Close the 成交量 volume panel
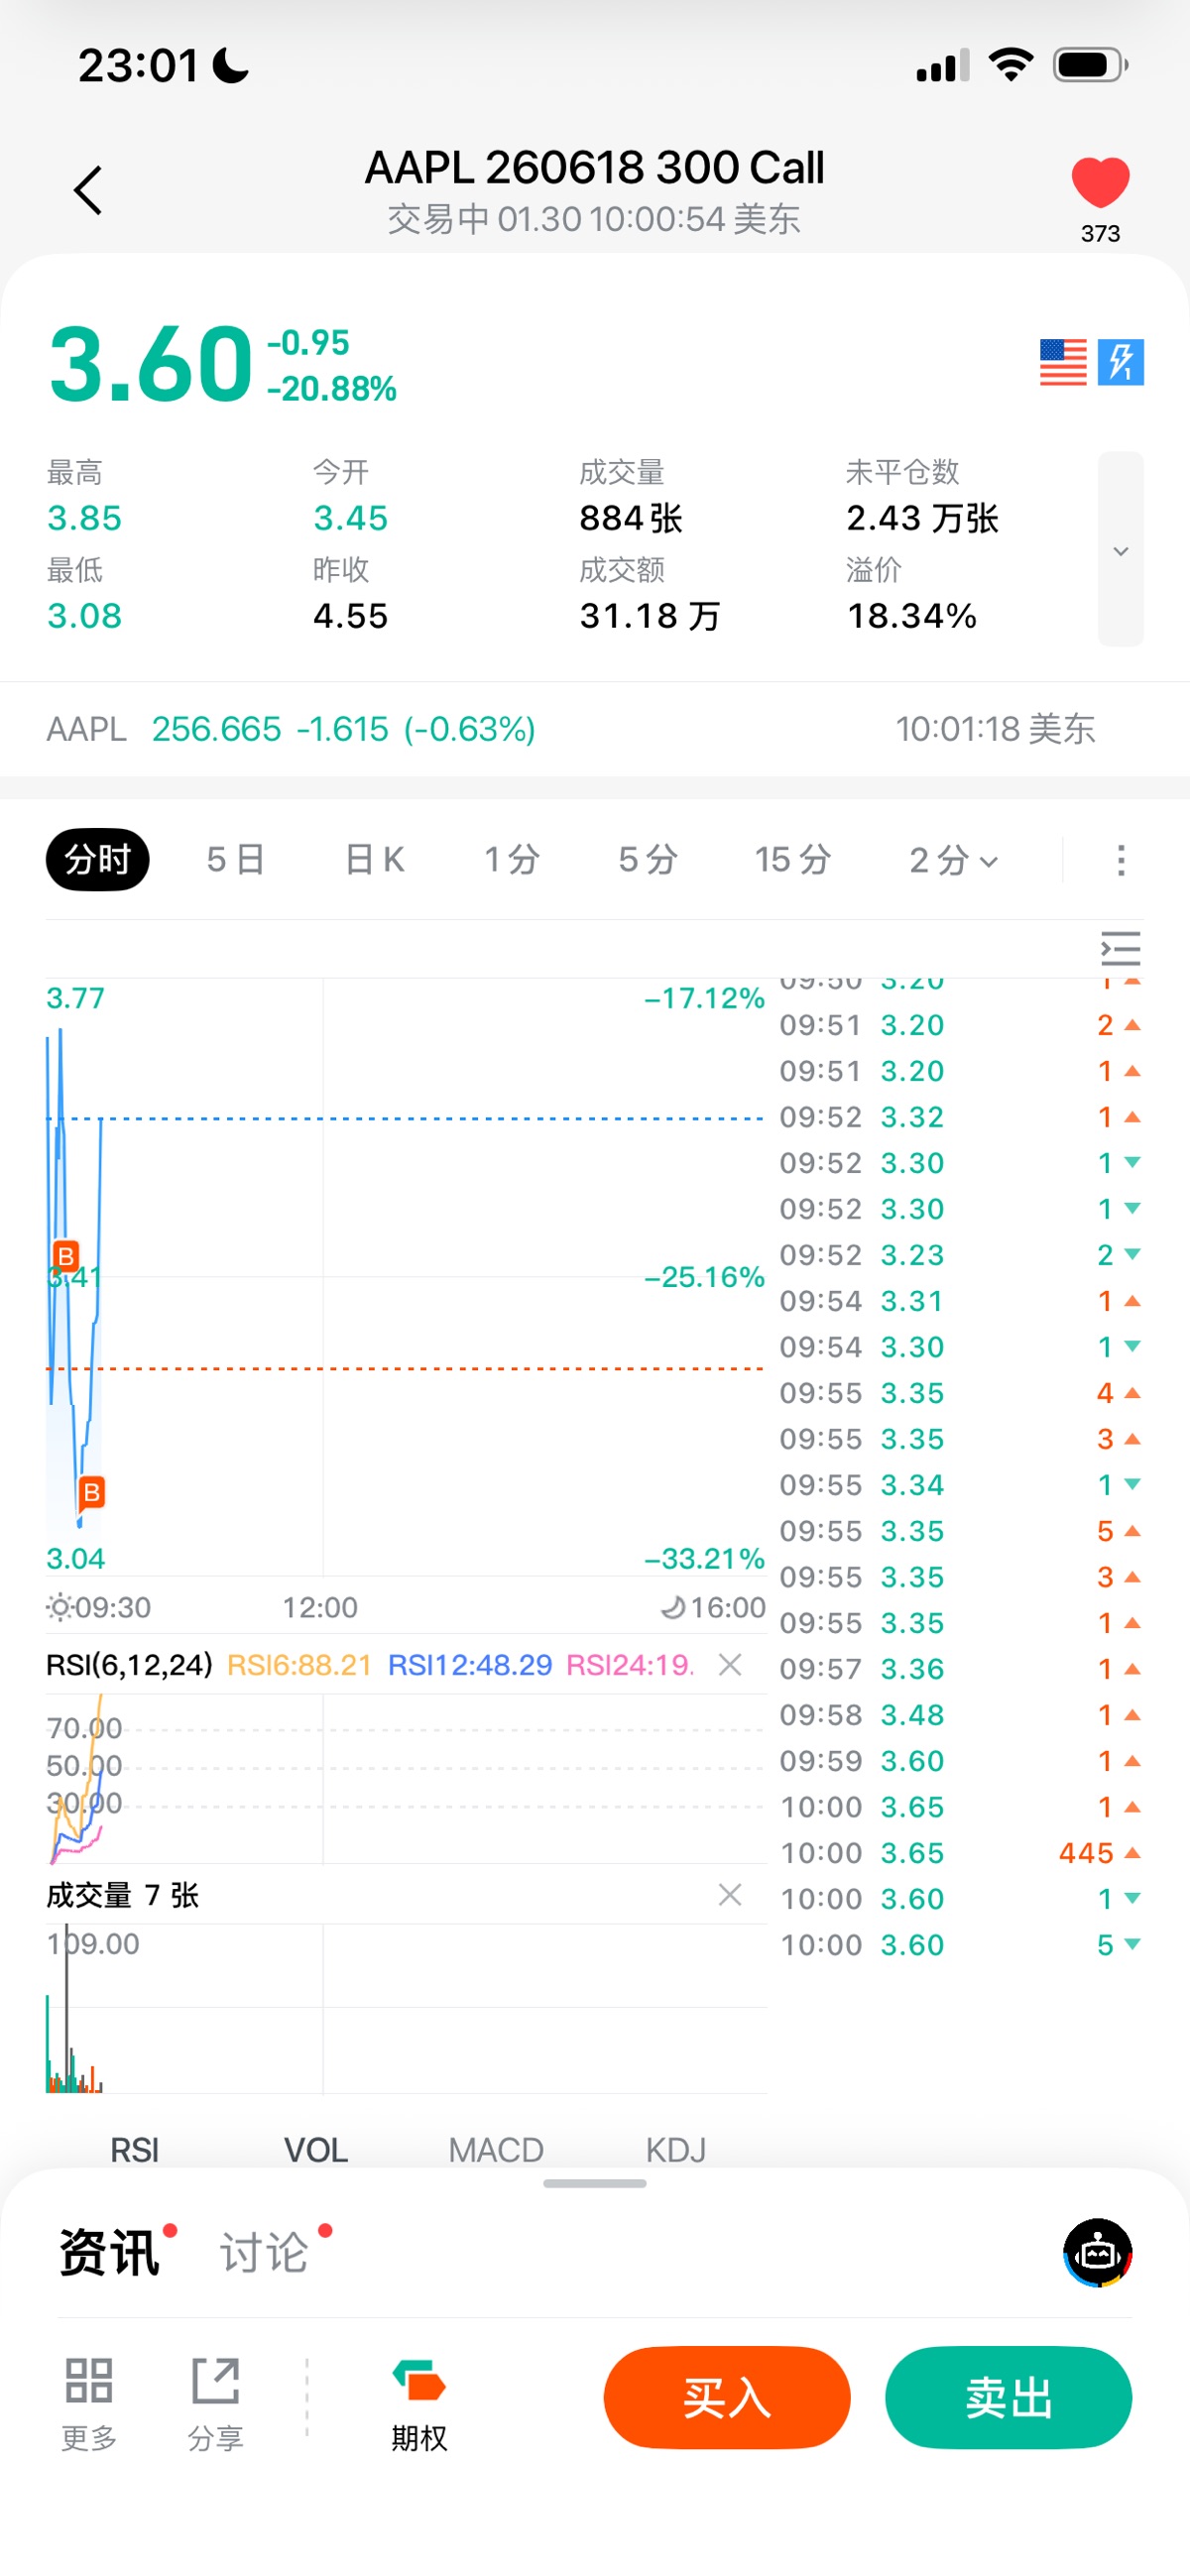This screenshot has height=2576, width=1190. [730, 1894]
